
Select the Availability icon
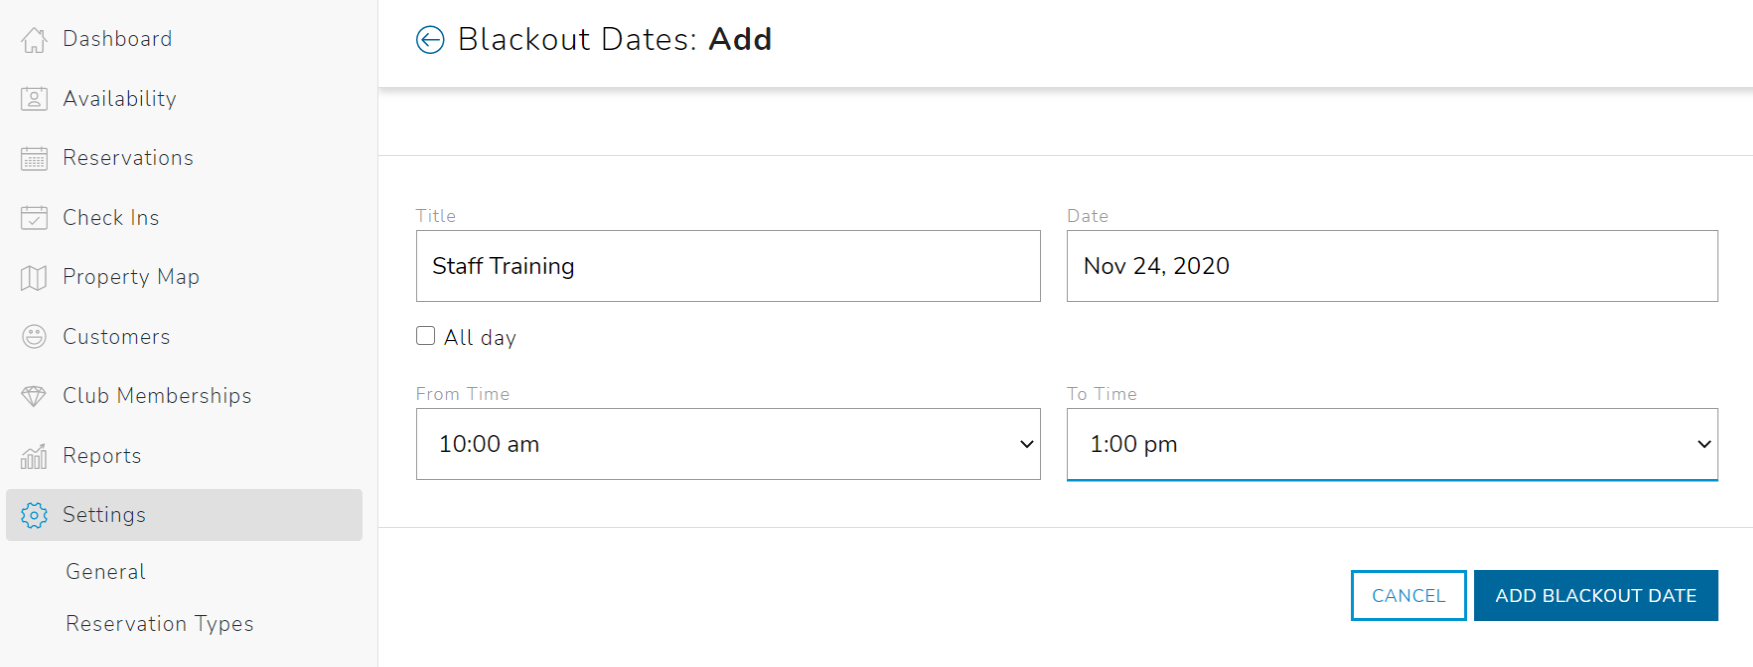pos(33,98)
